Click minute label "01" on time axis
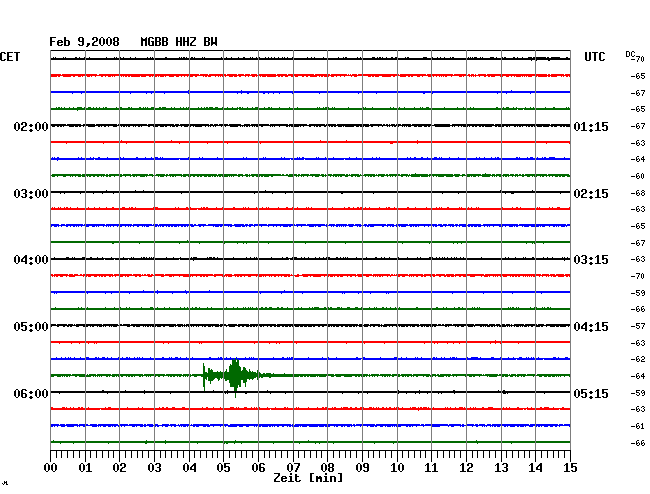 pos(85,467)
